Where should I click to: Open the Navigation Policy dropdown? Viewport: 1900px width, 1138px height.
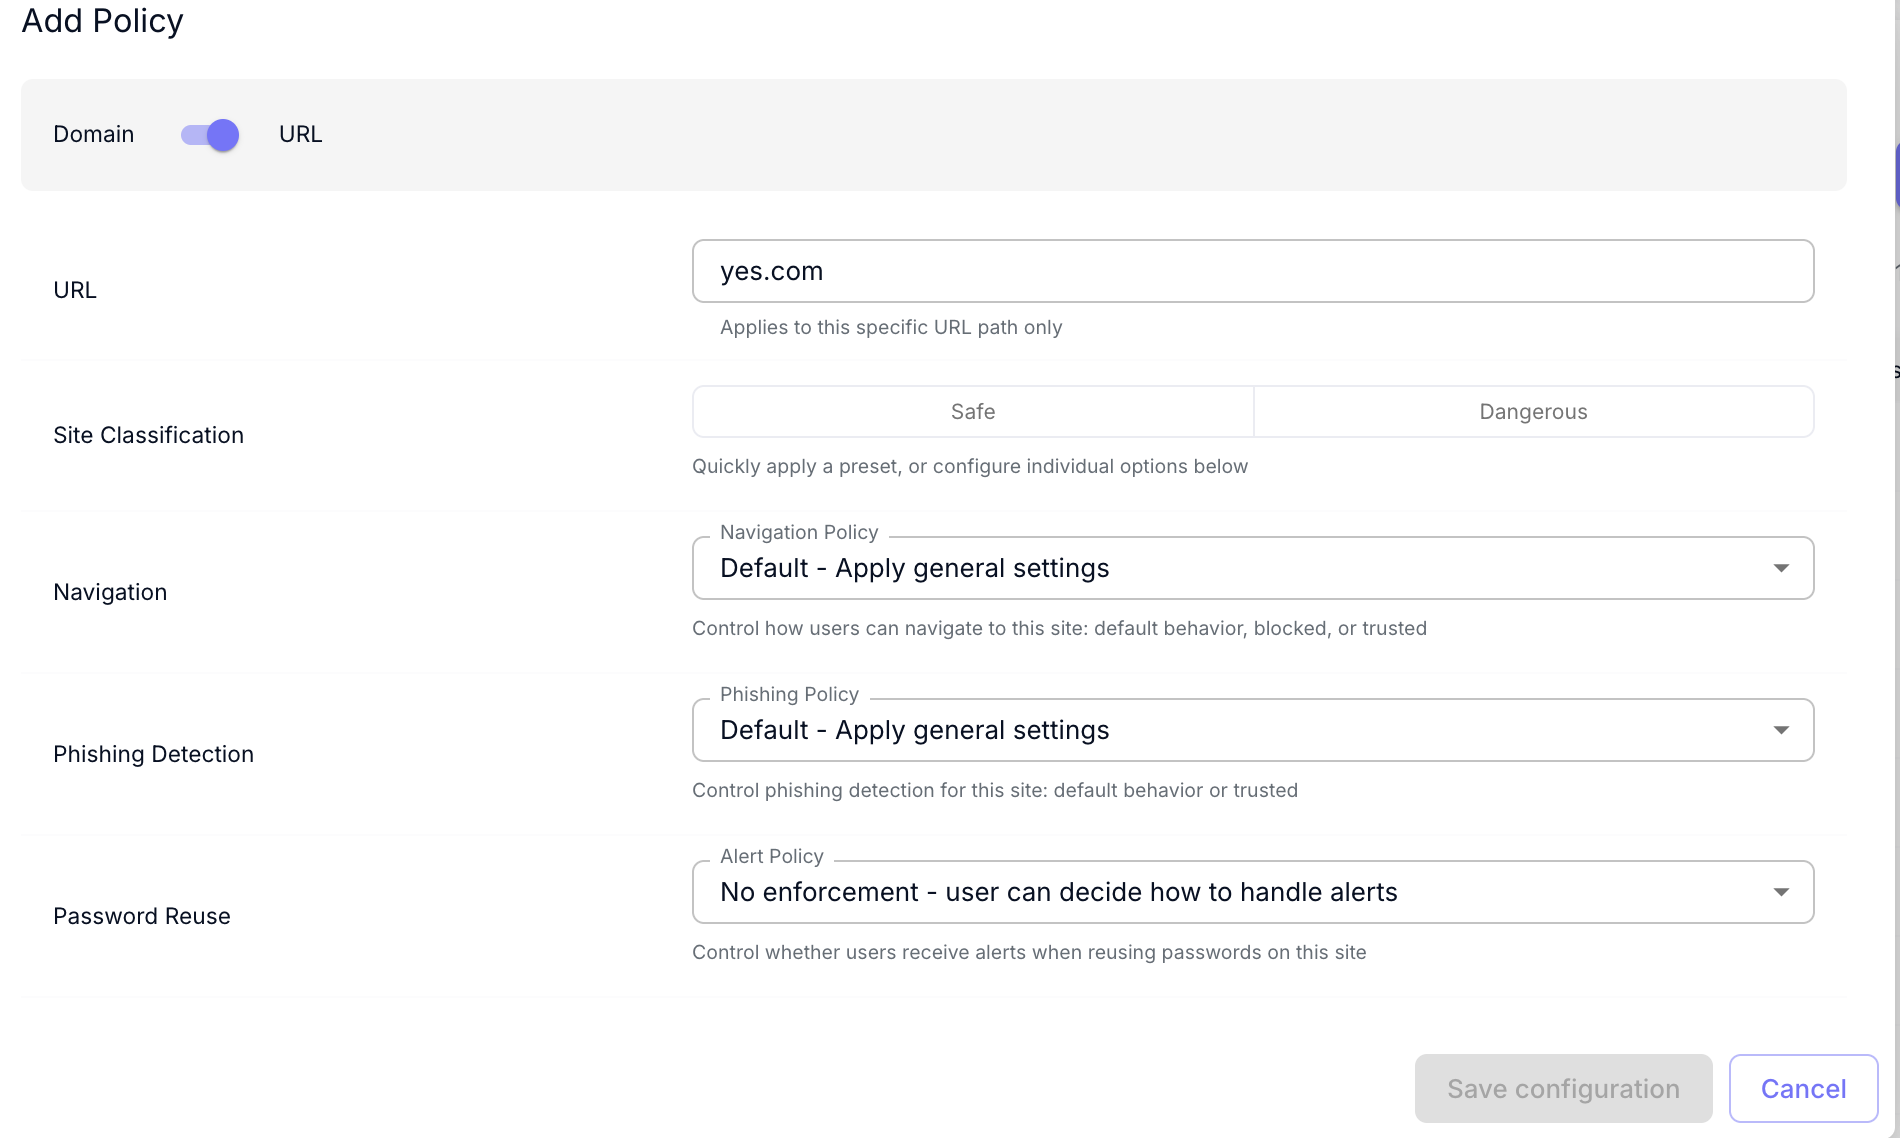[1253, 568]
